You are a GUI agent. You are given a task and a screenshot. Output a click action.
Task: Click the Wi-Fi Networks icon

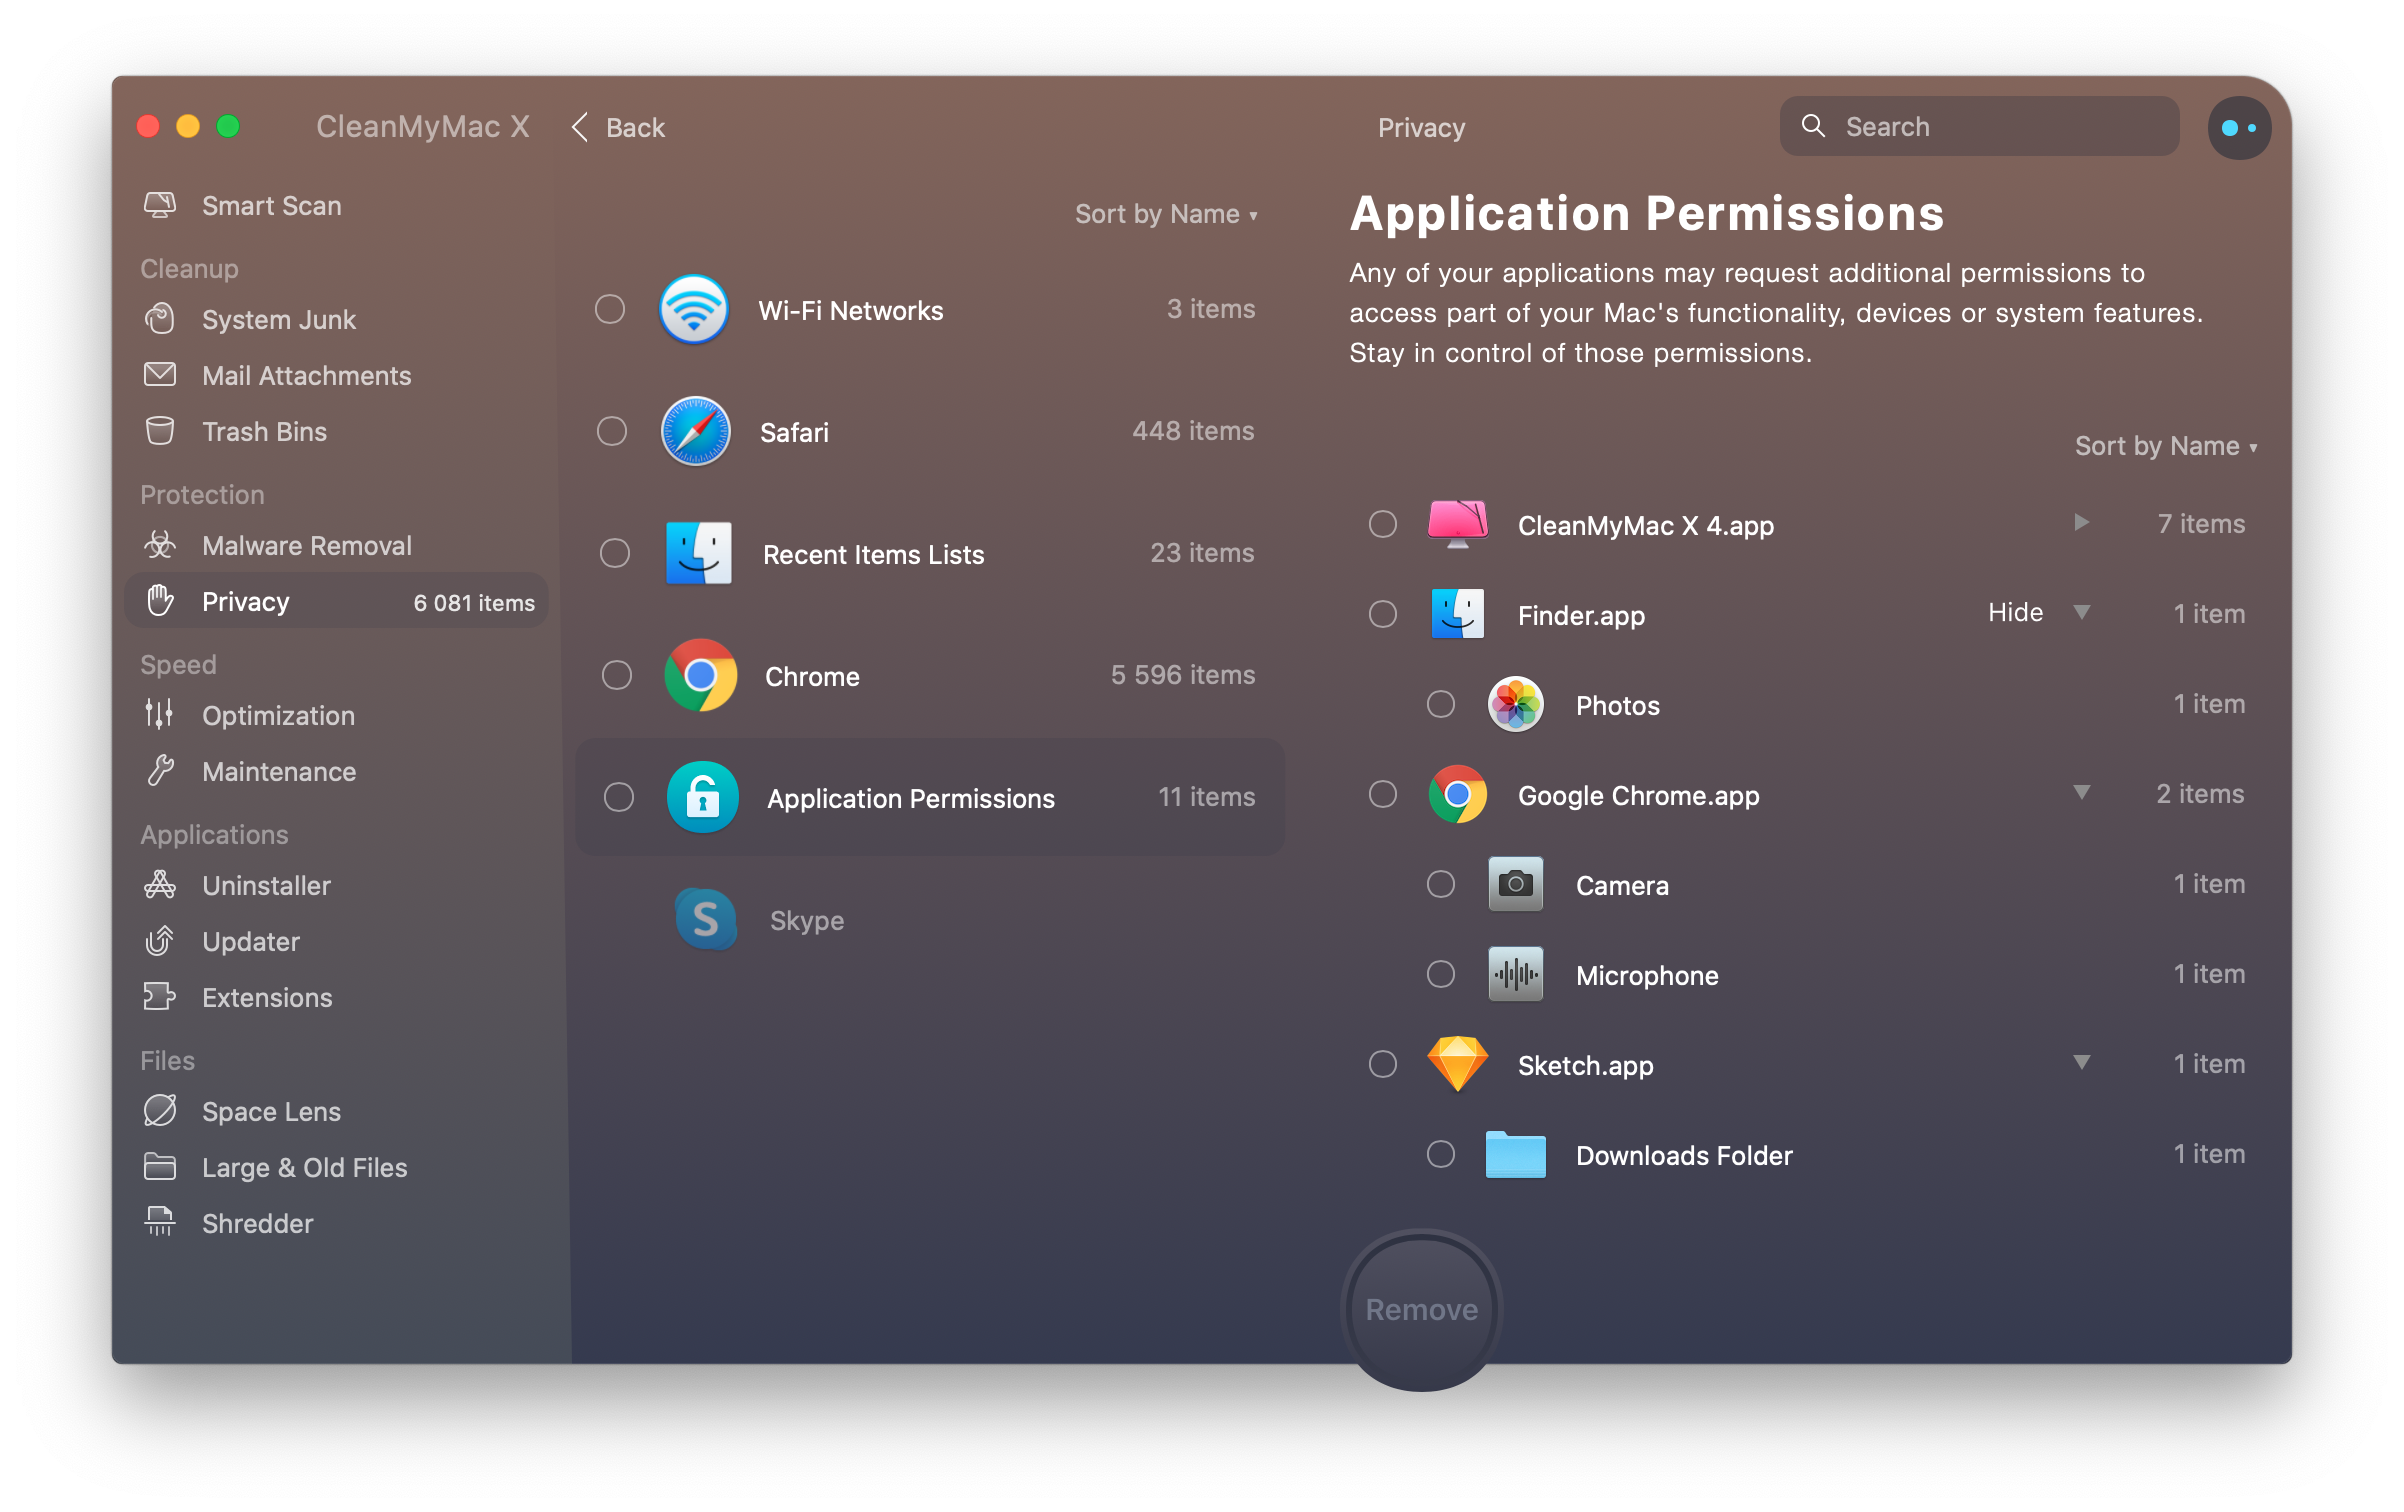click(x=694, y=310)
